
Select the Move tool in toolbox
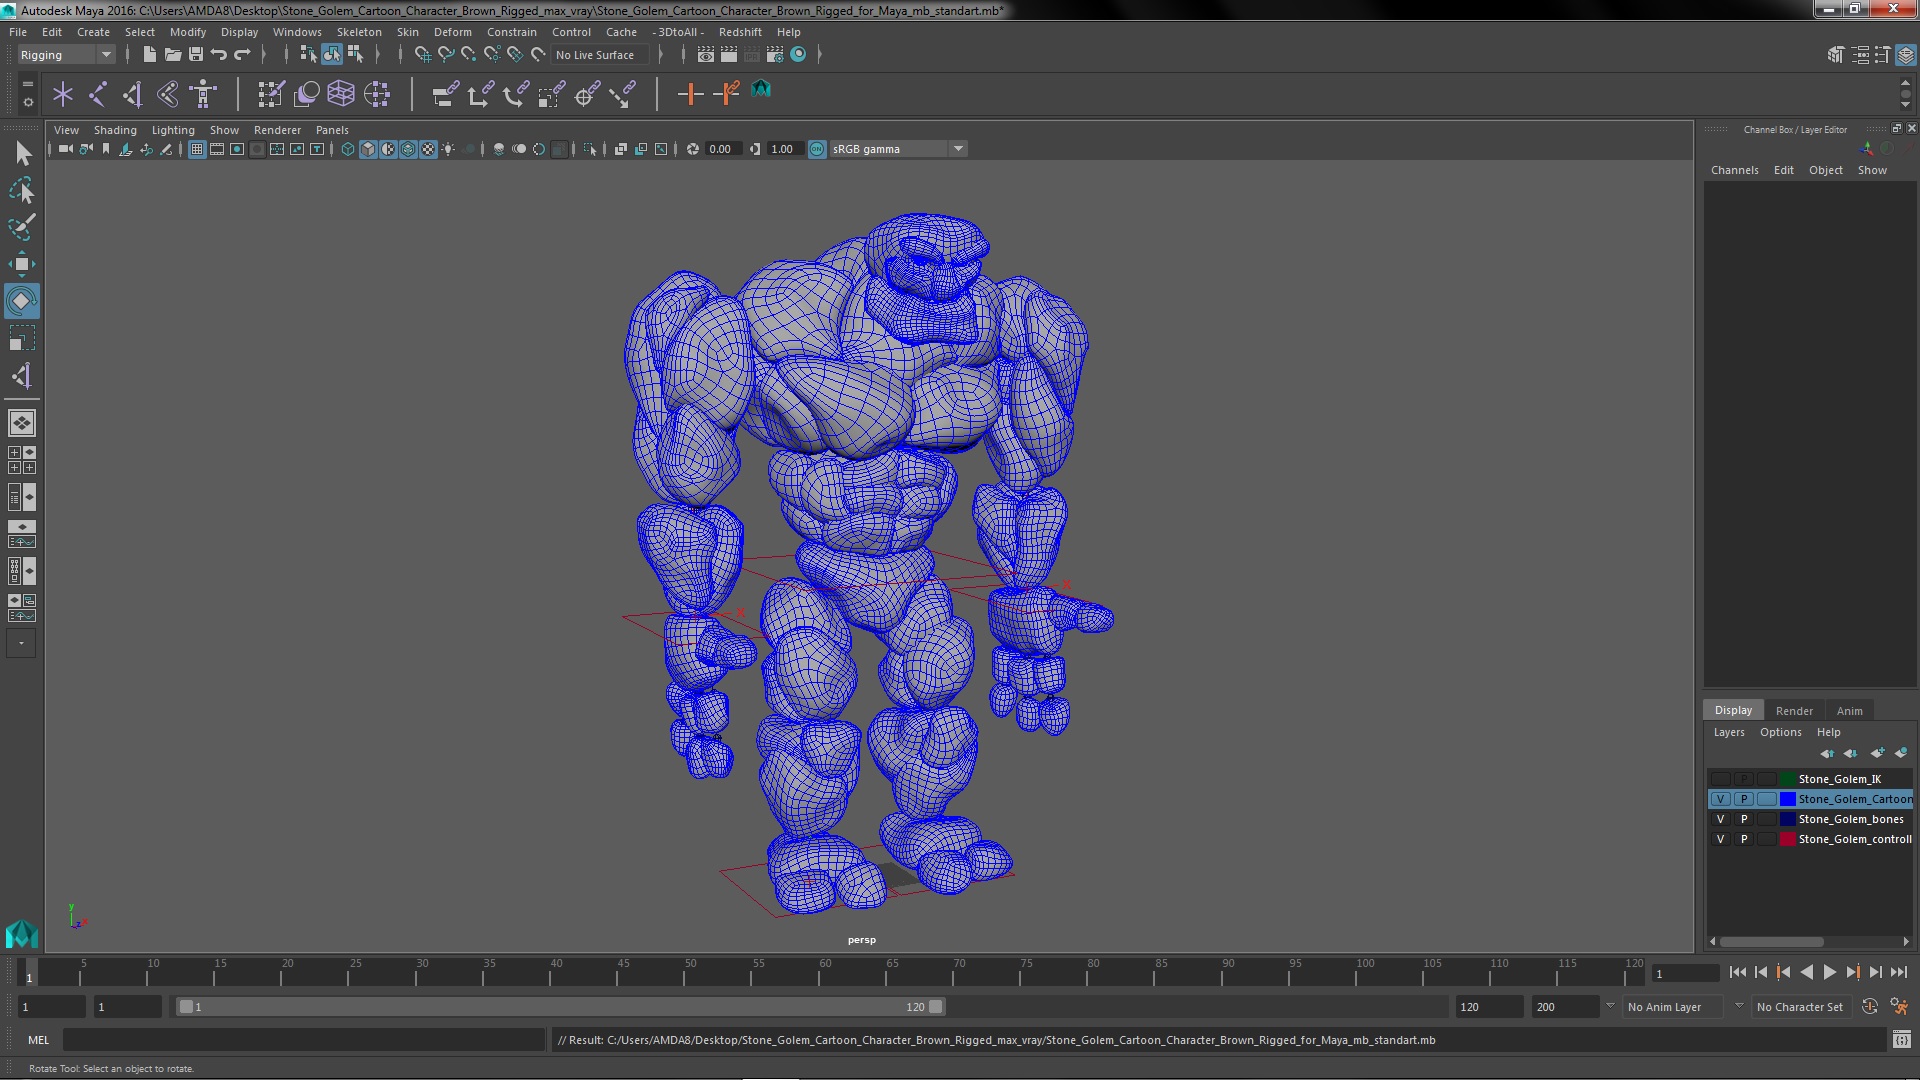click(x=21, y=264)
